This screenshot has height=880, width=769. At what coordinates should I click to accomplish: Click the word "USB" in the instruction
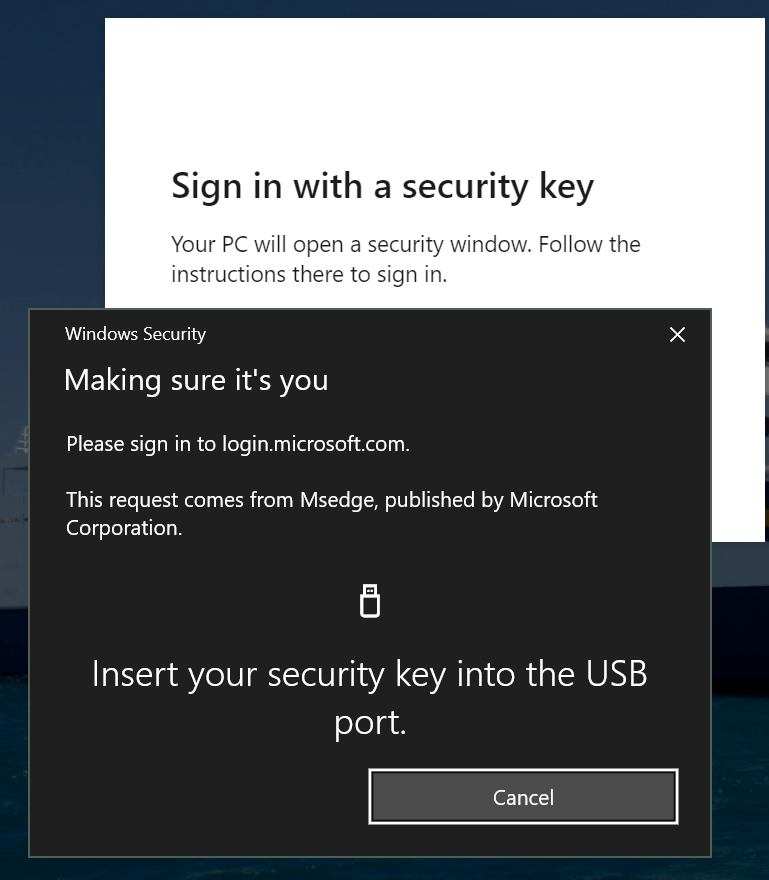tap(610, 674)
